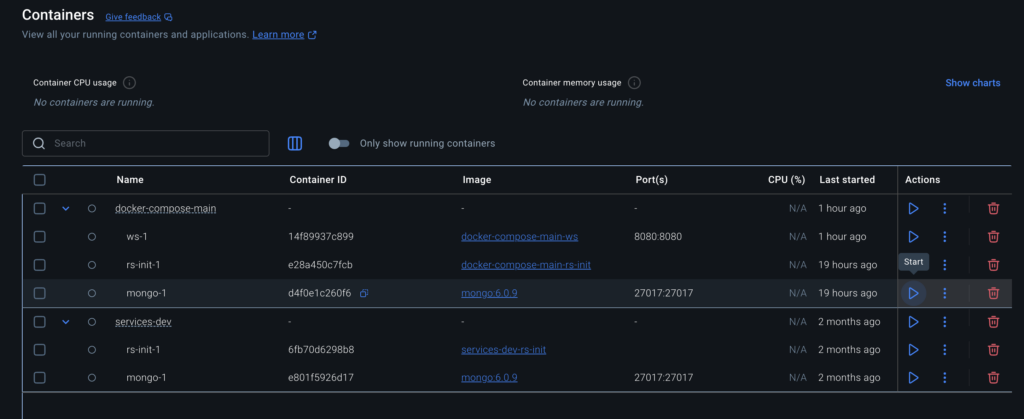
Task: Open the docker-compose-main-ws image link
Action: click(519, 237)
